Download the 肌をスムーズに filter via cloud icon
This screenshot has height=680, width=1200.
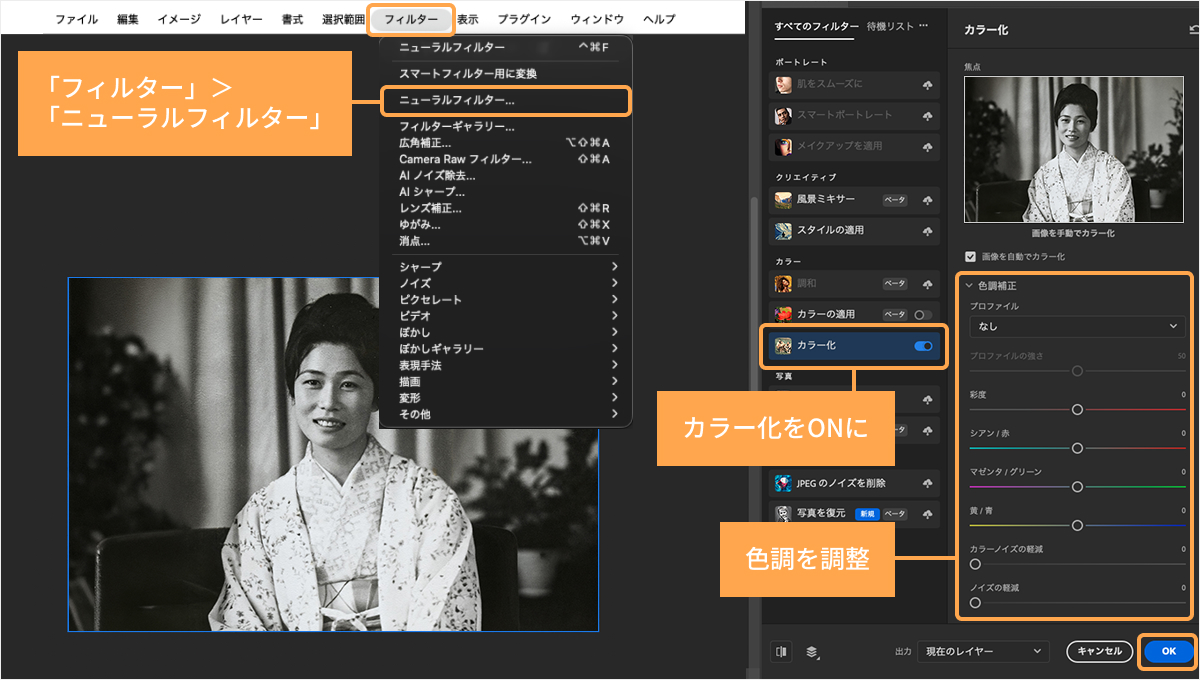(928, 86)
